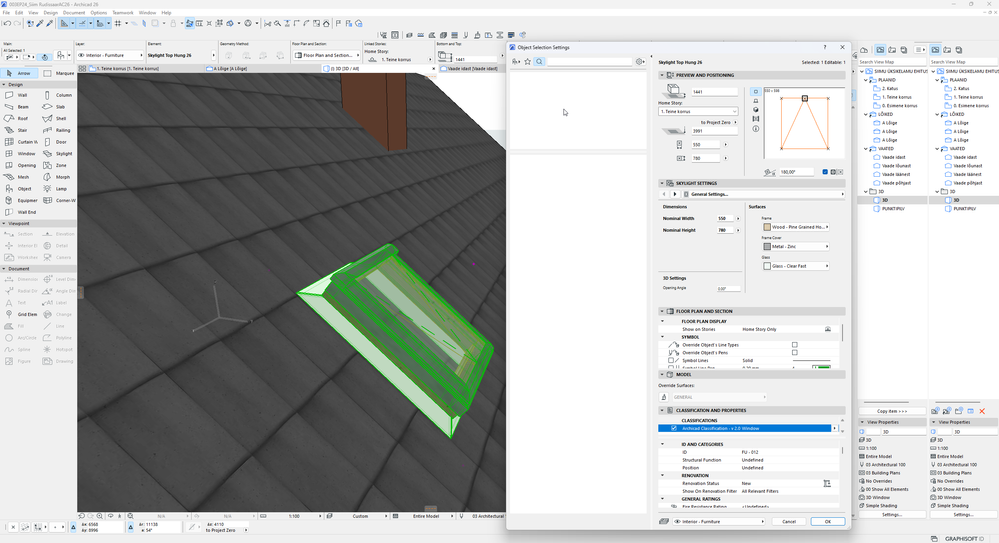Open the Glass surface material dropdown
The width and height of the screenshot is (999, 543).
point(796,266)
